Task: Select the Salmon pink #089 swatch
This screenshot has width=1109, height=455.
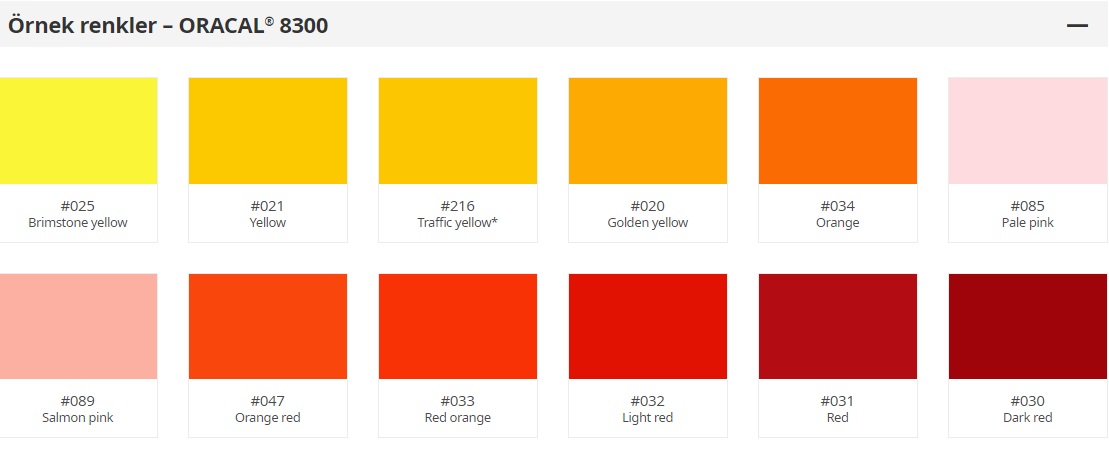Action: [78, 326]
